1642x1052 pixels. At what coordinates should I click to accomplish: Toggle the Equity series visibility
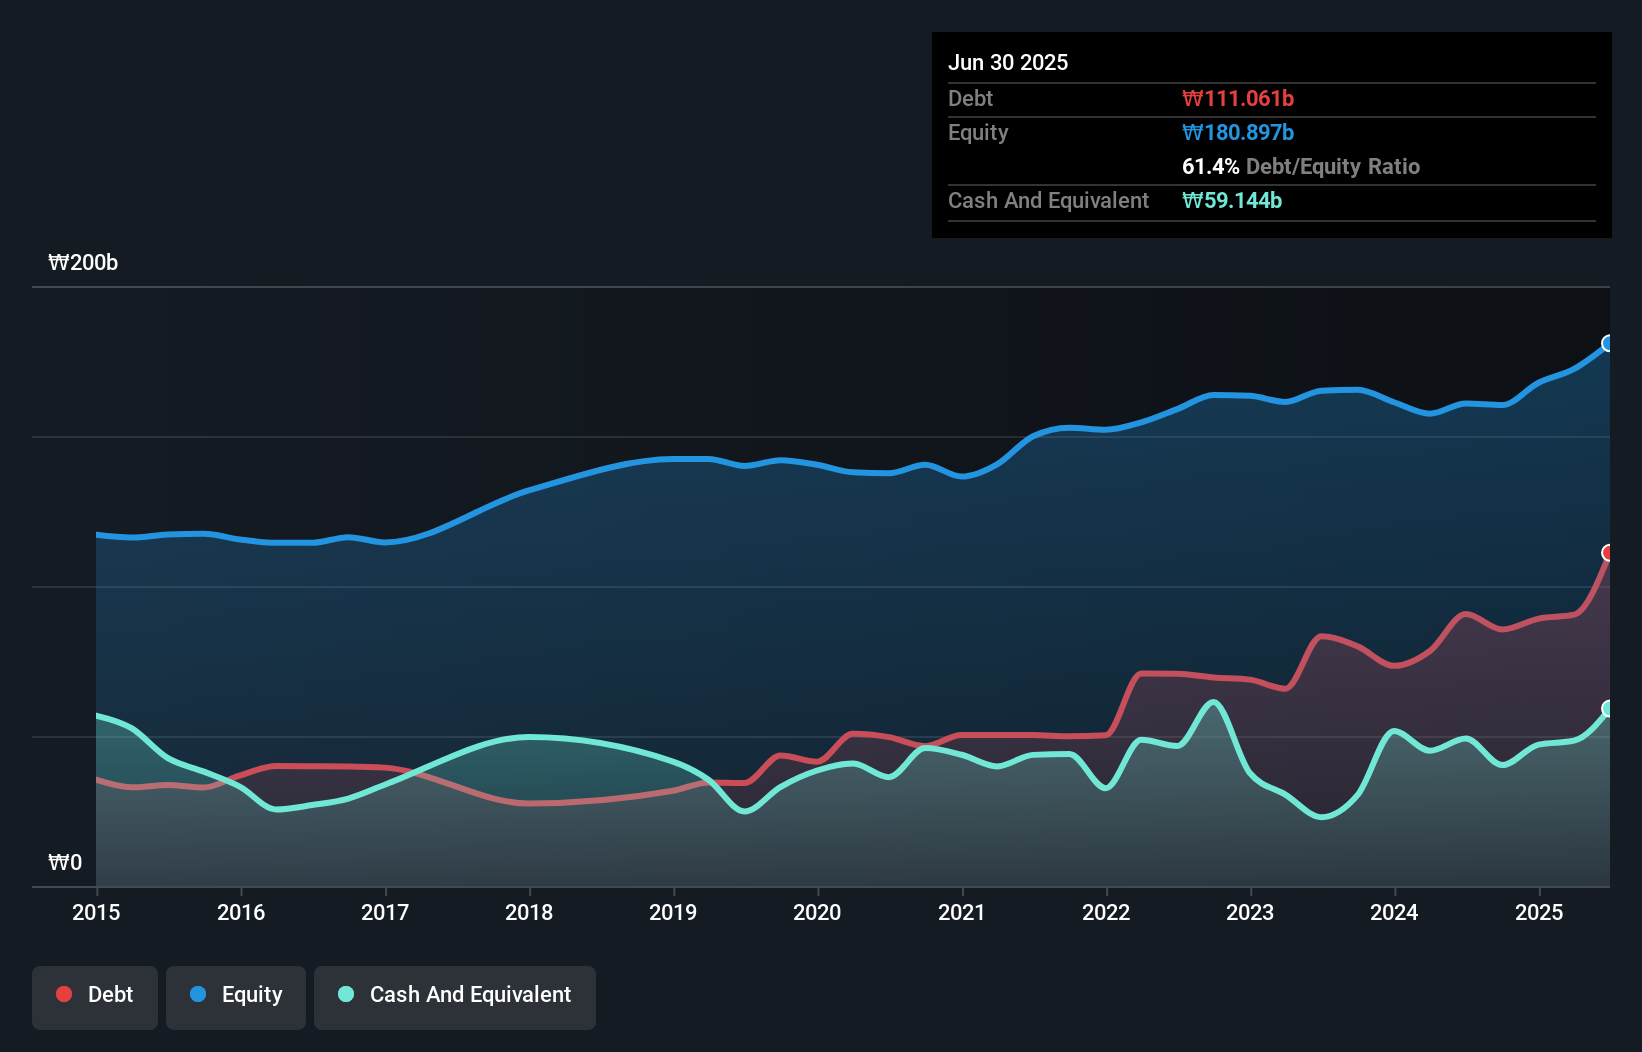click(x=235, y=996)
